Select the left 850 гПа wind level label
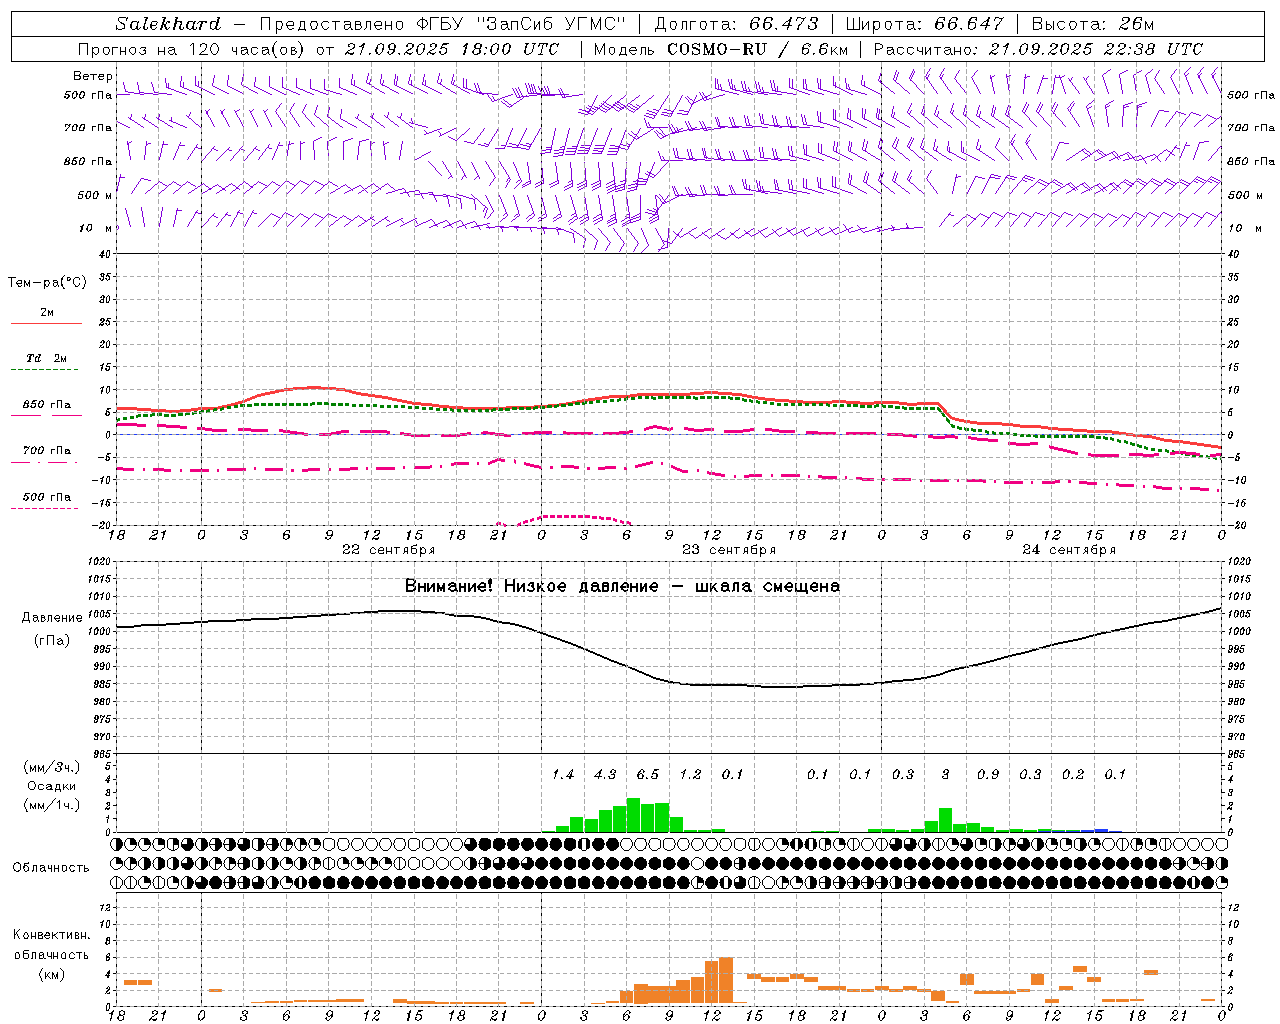The image size is (1280, 1024). tap(89, 161)
